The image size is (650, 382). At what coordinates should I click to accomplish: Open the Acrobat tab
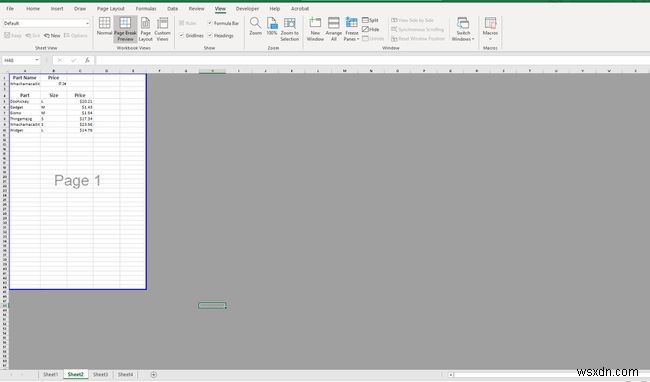click(300, 8)
